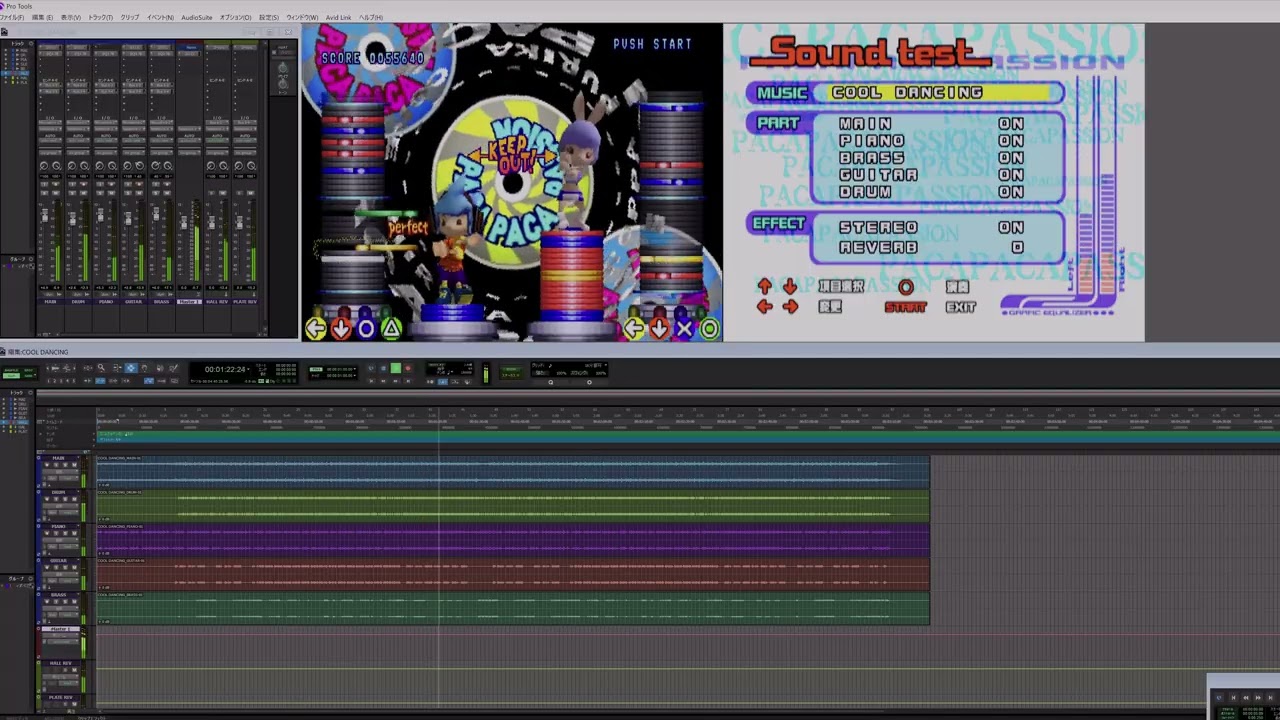Image resolution: width=1280 pixels, height=720 pixels.
Task: Solo the BRASS track in Edit window
Action: [x=65, y=602]
